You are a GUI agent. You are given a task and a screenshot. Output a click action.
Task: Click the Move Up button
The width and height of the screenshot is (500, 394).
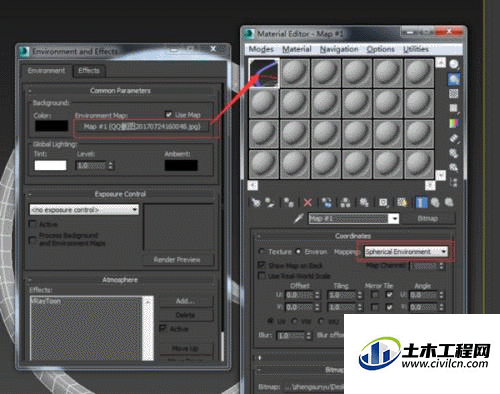(186, 348)
